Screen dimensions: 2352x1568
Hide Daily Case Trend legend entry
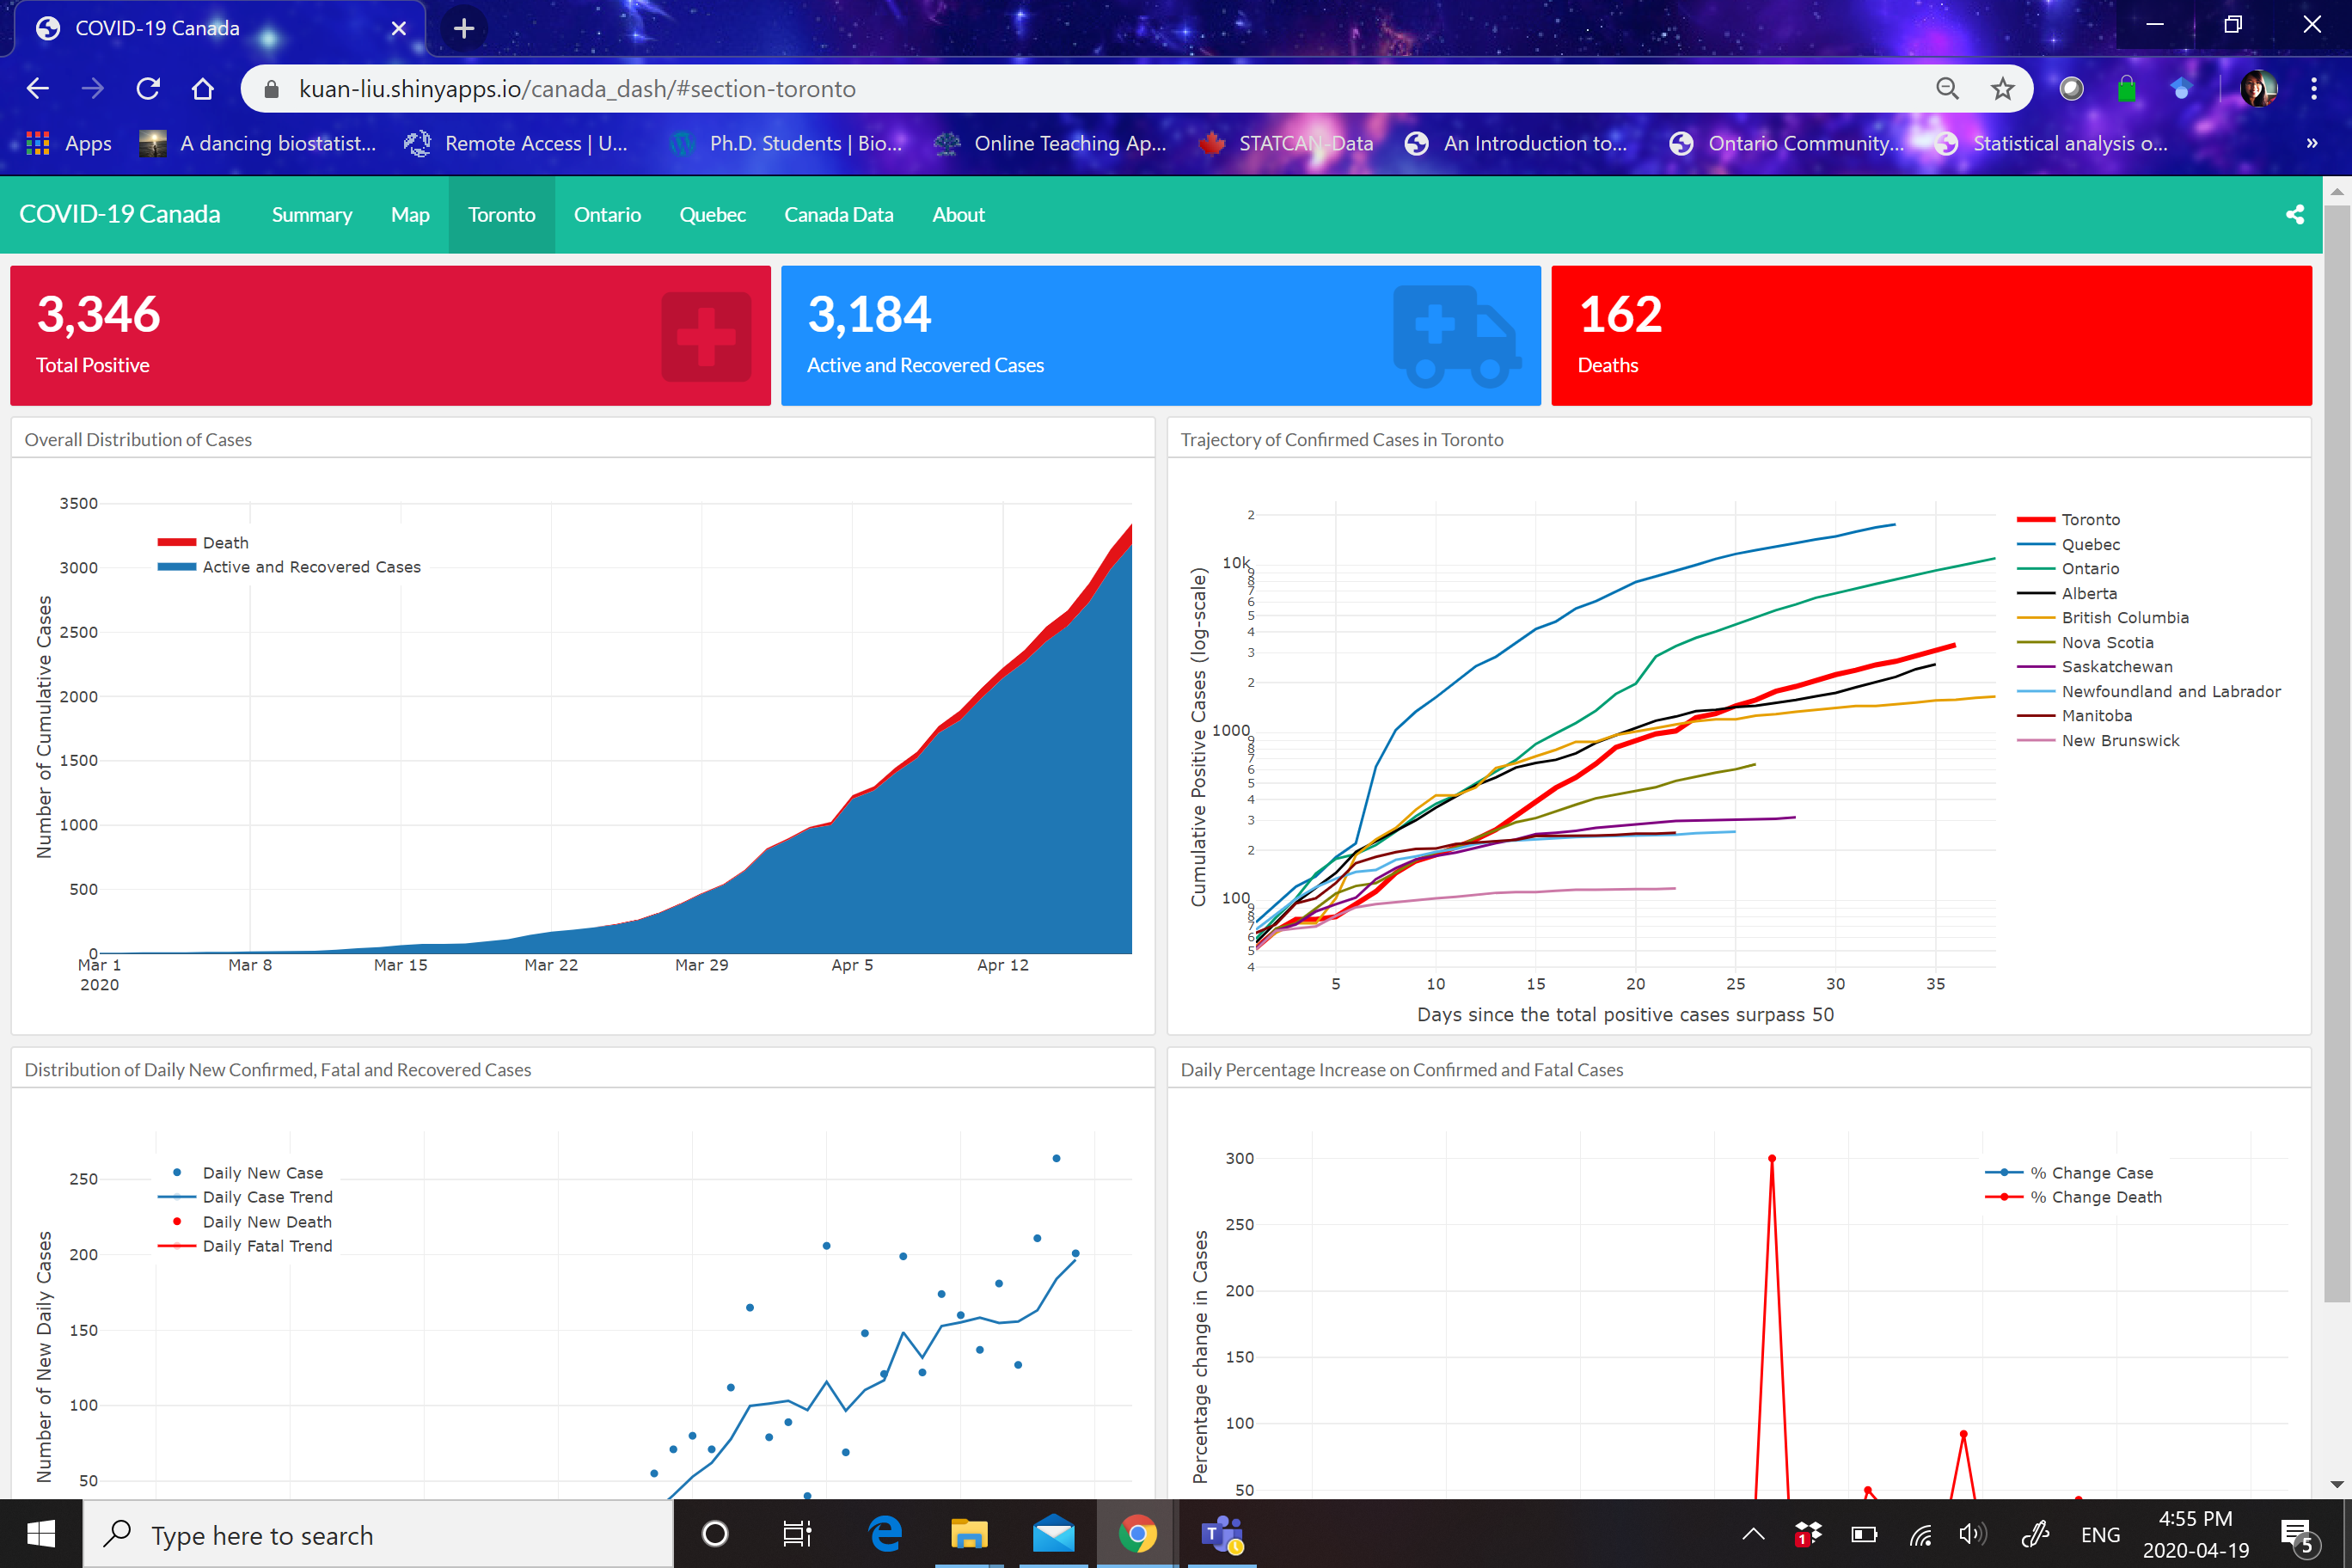coord(267,1197)
